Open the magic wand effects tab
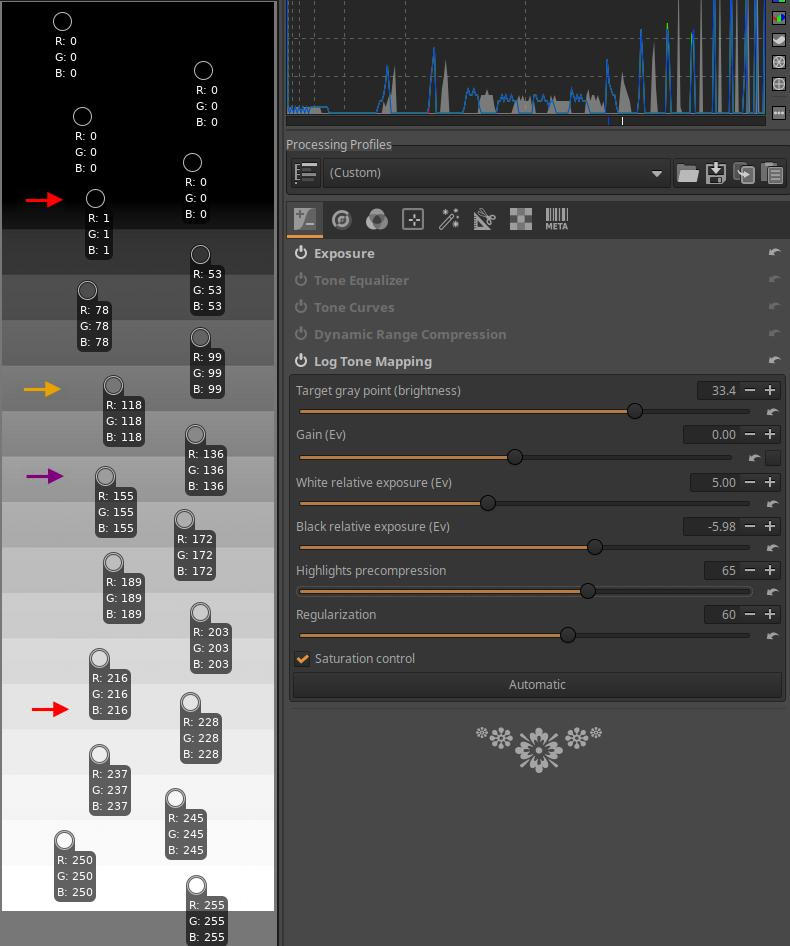This screenshot has height=946, width=790. coord(449,219)
